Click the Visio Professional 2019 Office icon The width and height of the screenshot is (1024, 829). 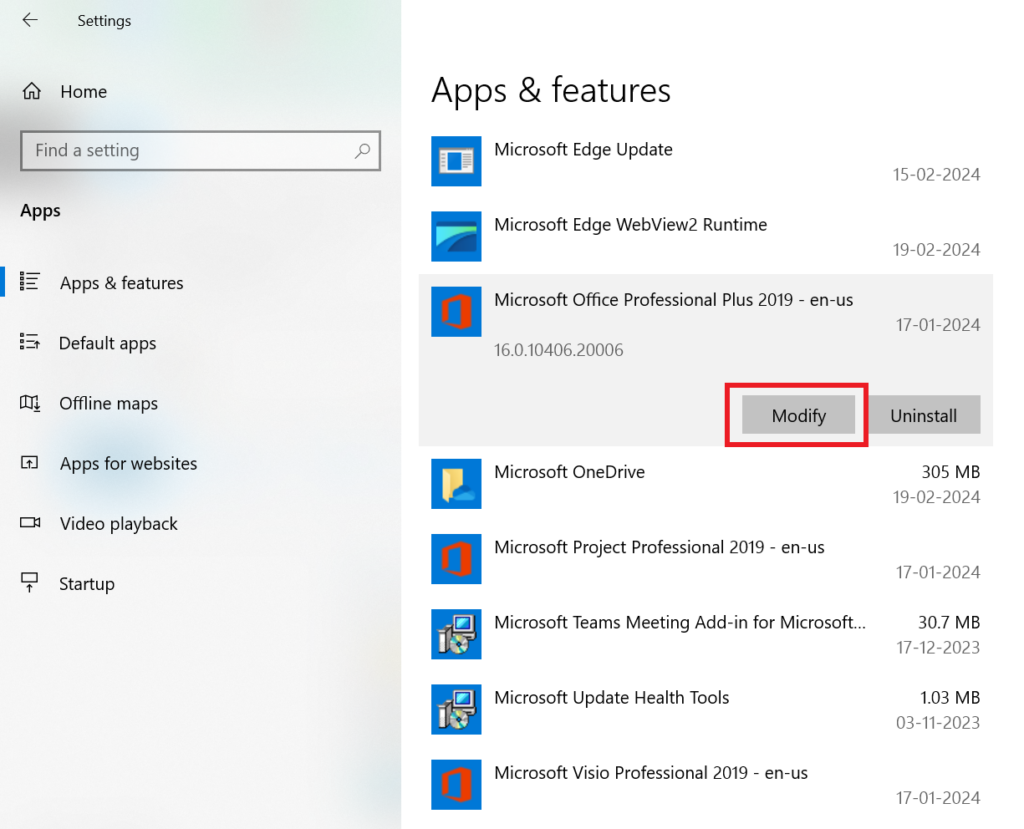tap(456, 784)
